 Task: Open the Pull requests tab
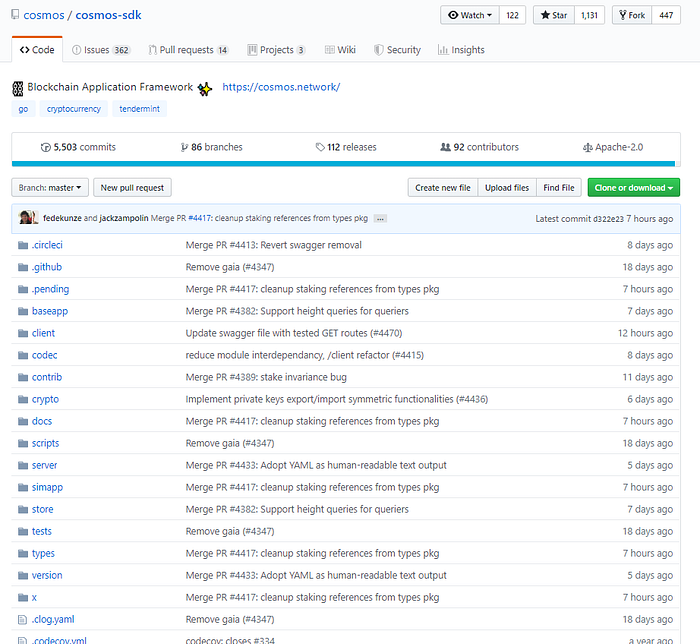(x=188, y=50)
